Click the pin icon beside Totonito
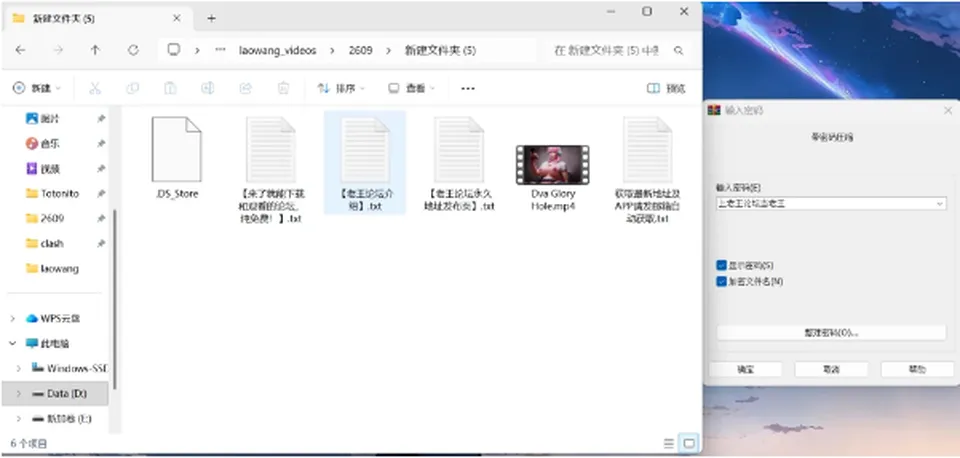960x458 pixels. pos(101,193)
